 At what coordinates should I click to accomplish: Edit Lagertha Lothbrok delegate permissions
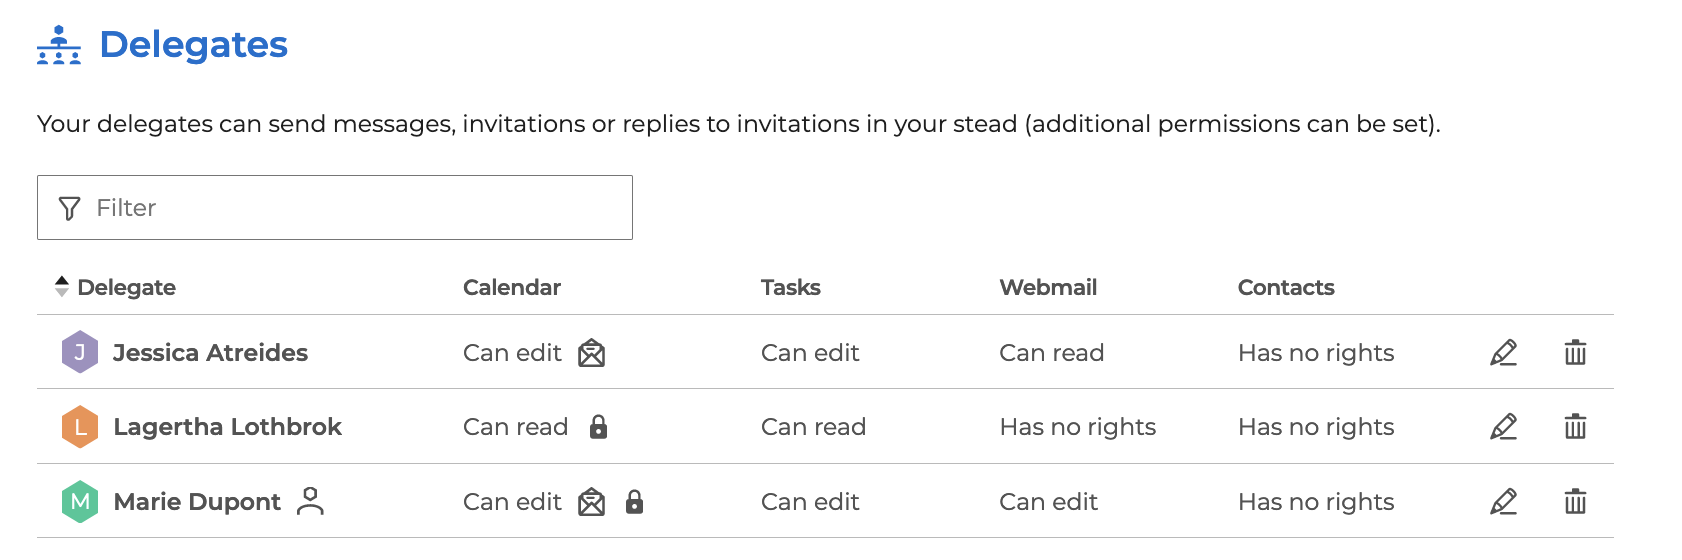(1503, 427)
